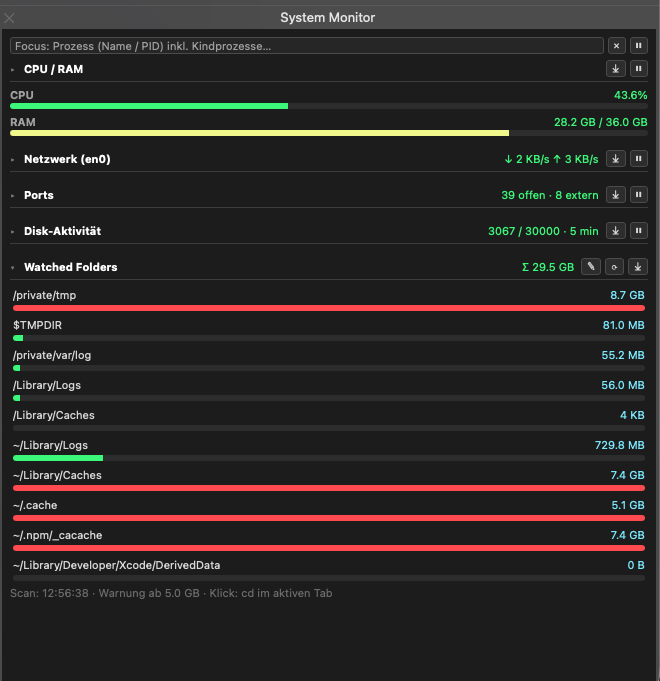The image size is (660, 681).
Task: Click the Netzwerk (en0) header
Action: pos(67,159)
